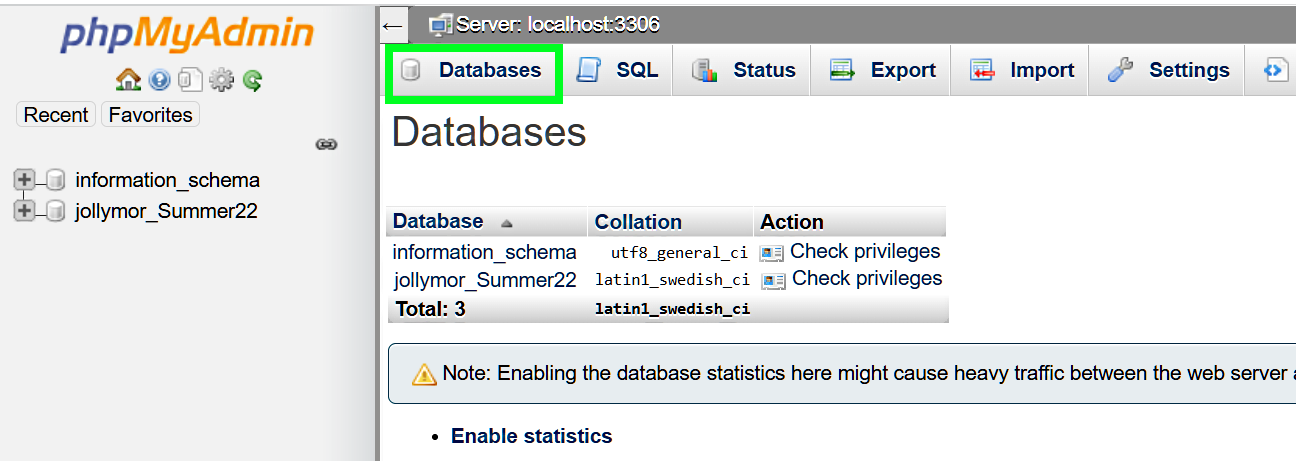
Task: Expand the jollymor_Summer22 tree node
Action: (24, 211)
